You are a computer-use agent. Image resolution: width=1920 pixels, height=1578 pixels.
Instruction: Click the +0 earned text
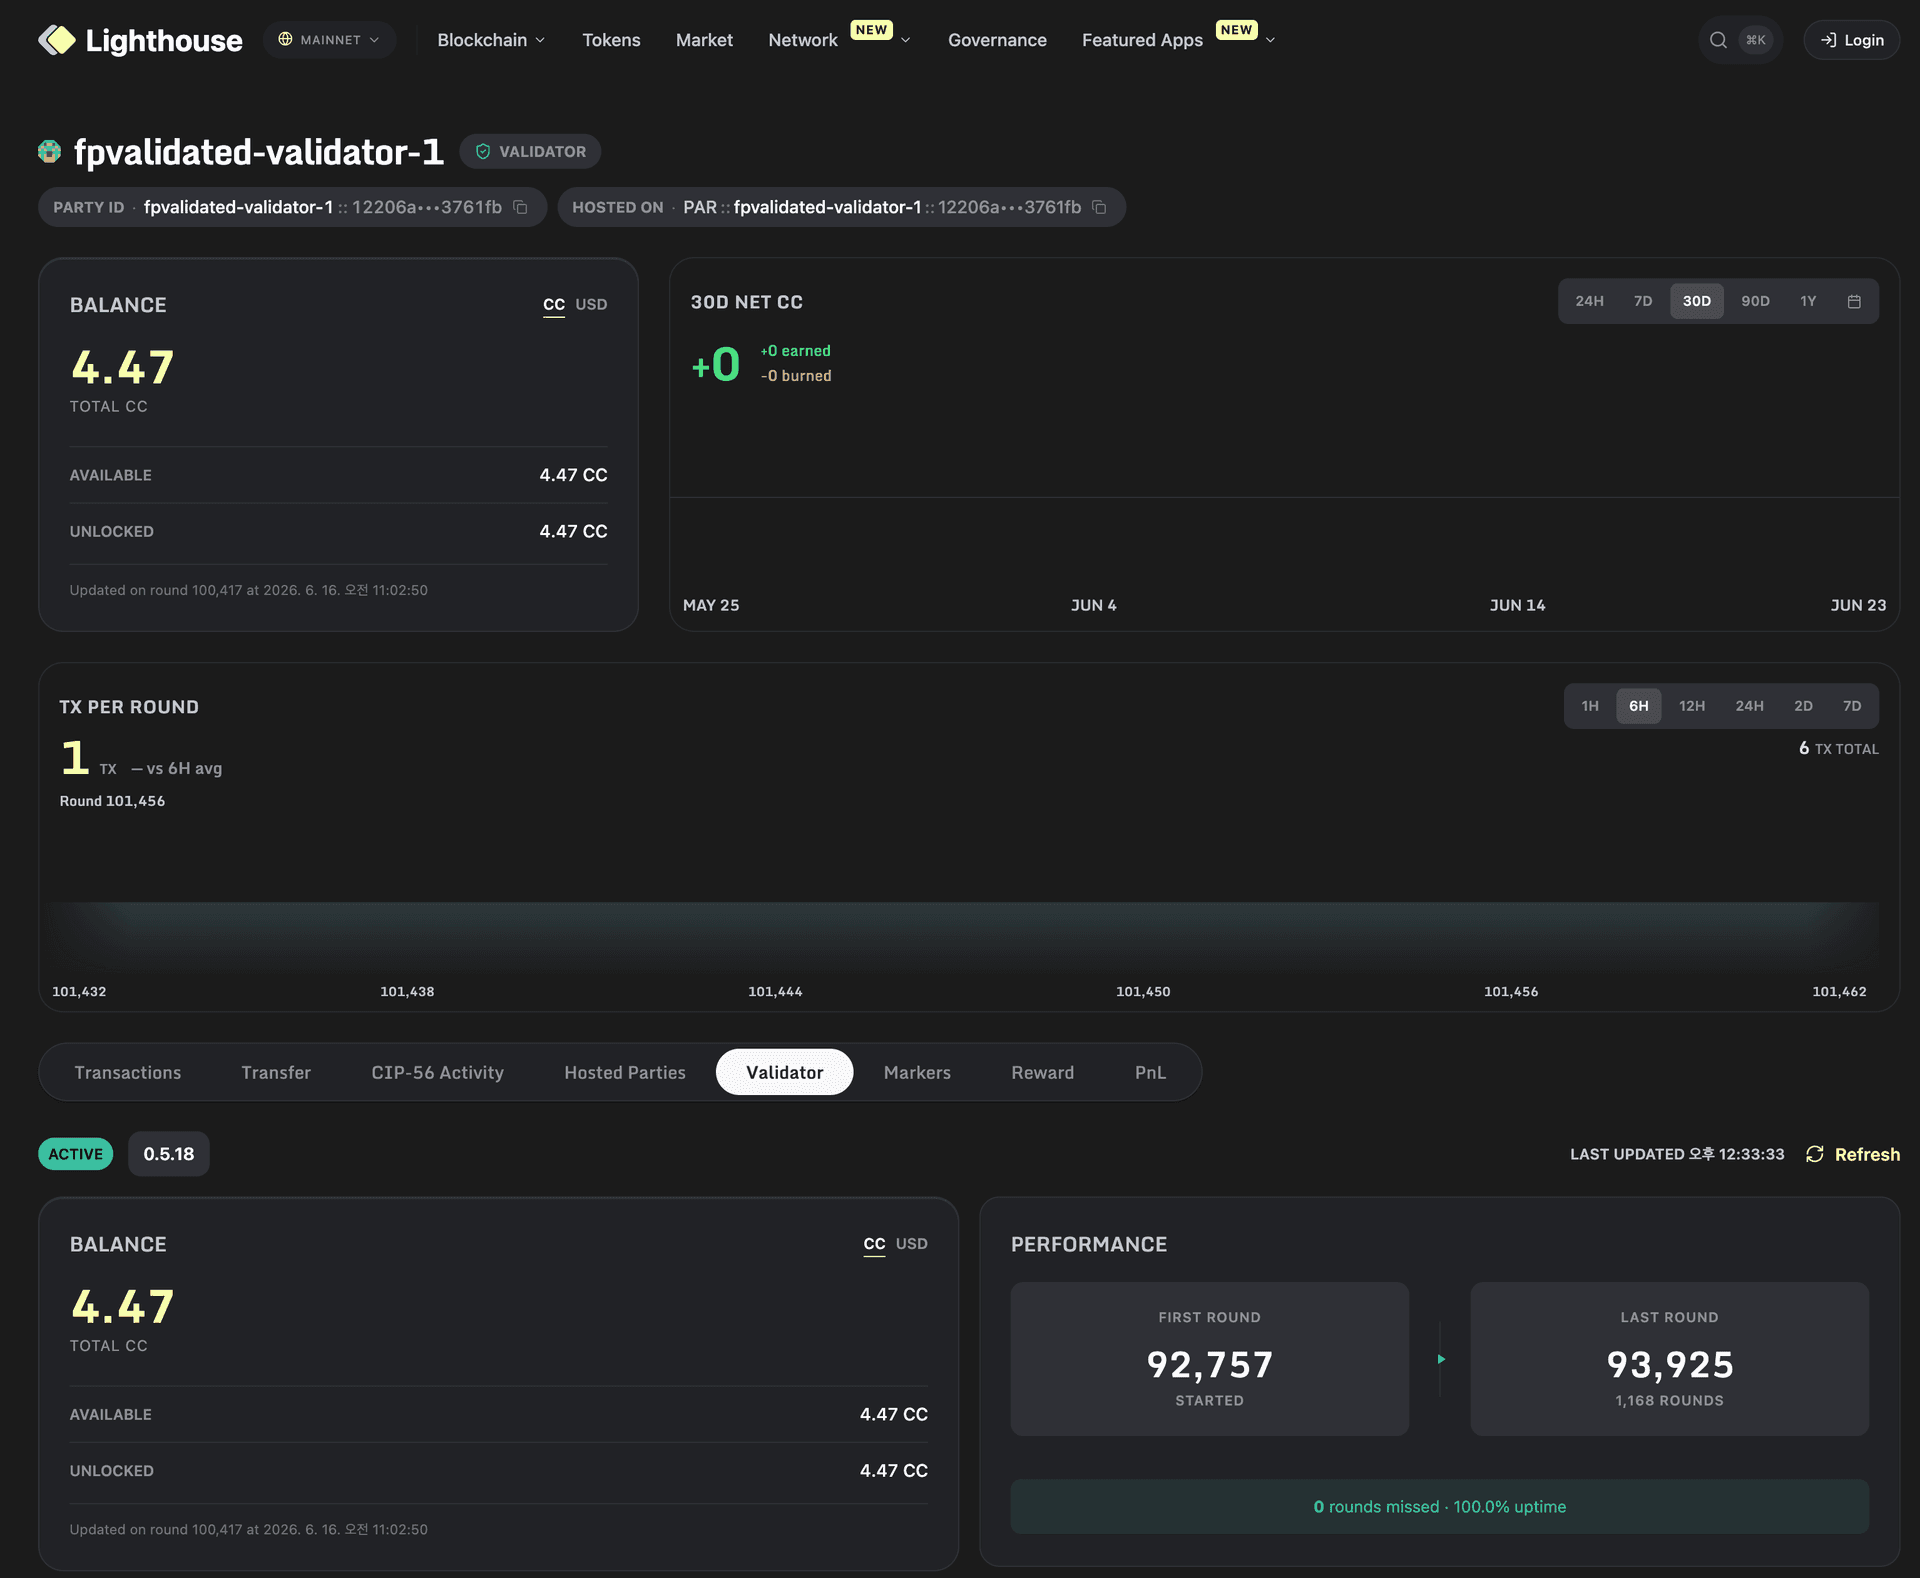coord(796,351)
